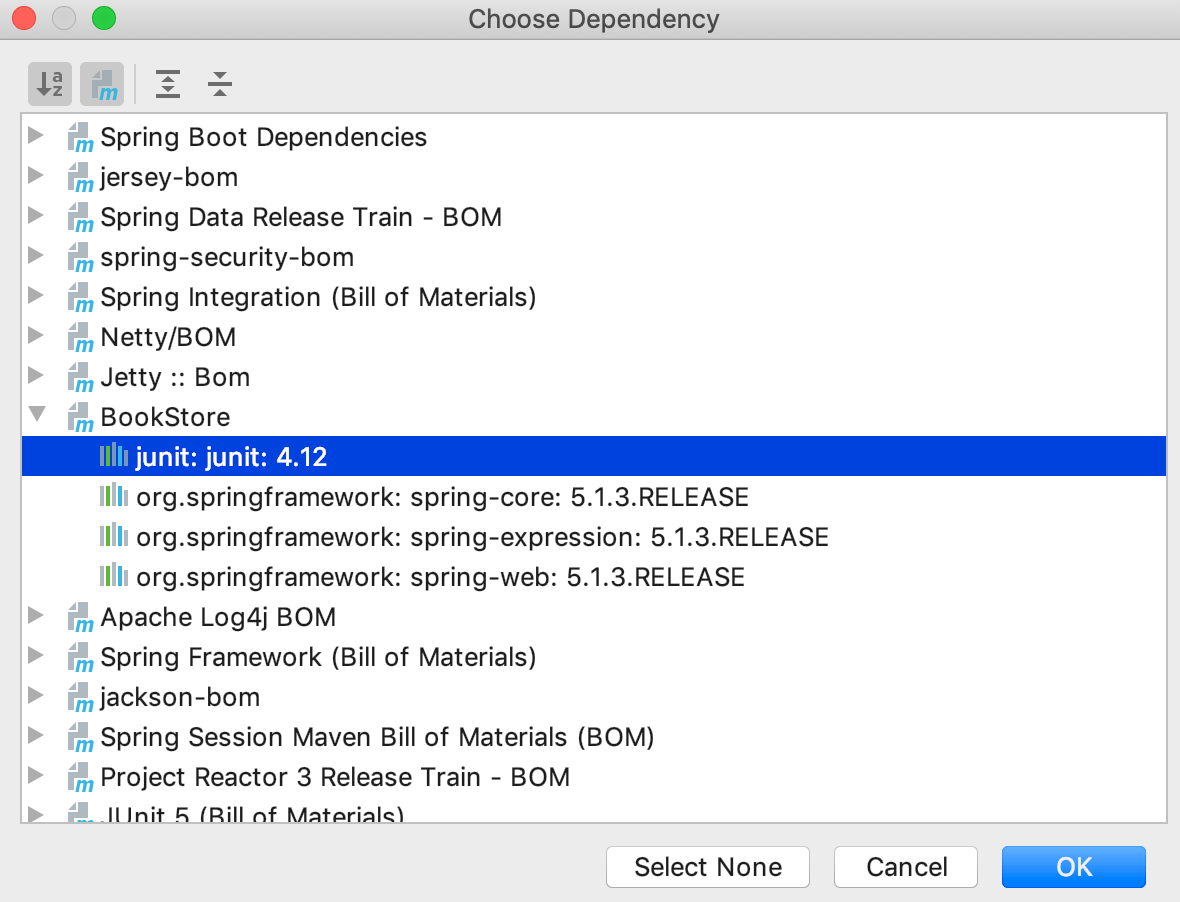1180x902 pixels.
Task: Expand Jetty :: Bom node arrow
Action: 35,375
